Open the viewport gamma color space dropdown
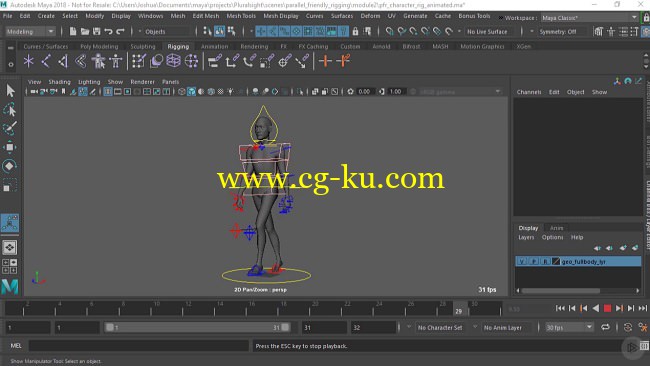 [x=459, y=92]
